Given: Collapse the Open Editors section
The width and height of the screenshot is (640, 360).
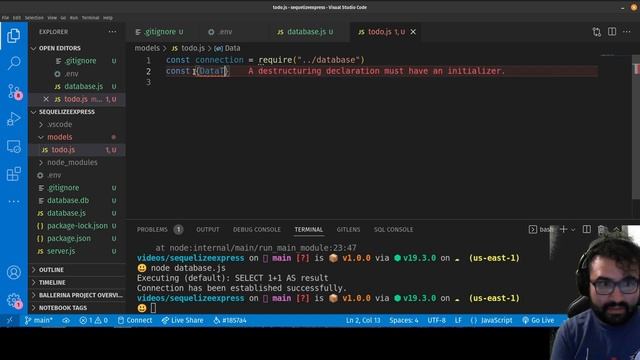Looking at the screenshot, I should (77, 48).
